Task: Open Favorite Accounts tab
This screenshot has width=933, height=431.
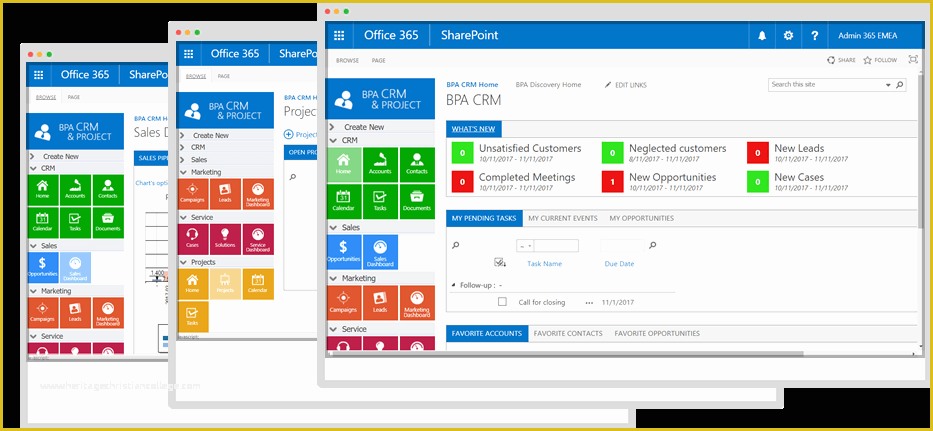Action: pyautogui.click(x=487, y=333)
